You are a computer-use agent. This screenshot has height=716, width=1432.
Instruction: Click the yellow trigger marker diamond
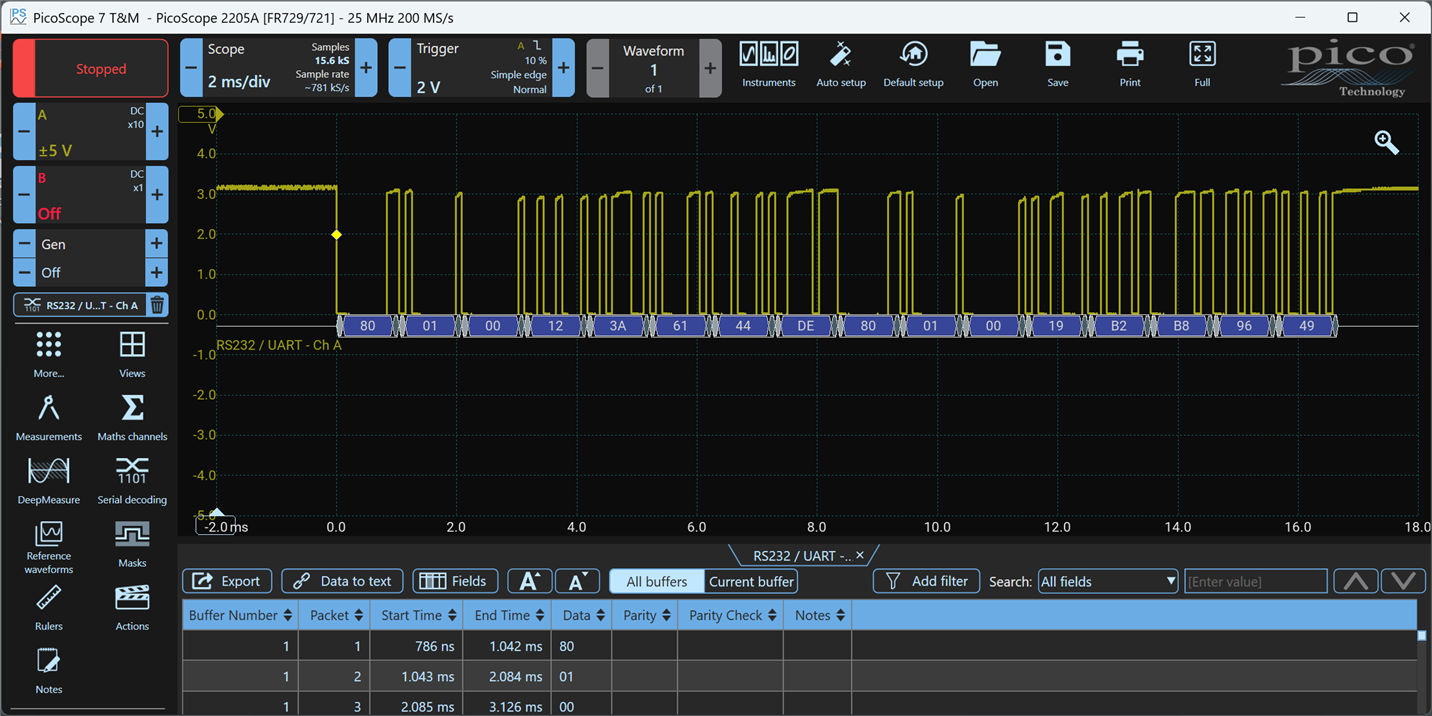[x=336, y=234]
